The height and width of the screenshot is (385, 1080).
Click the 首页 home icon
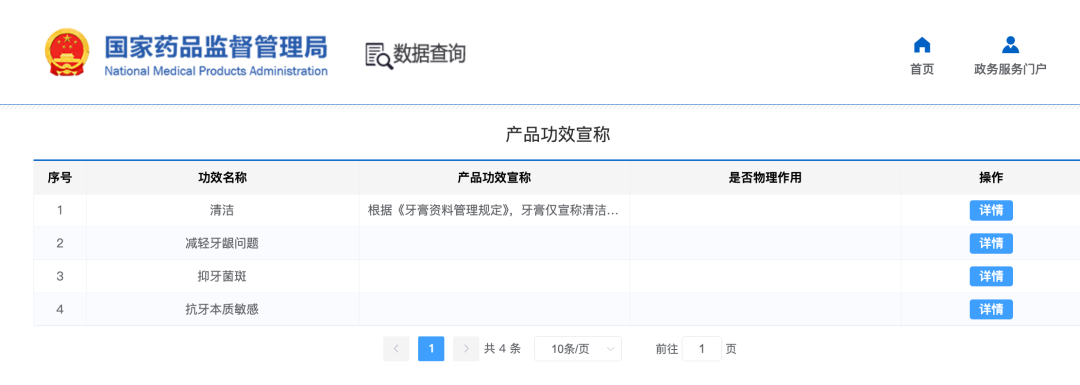pos(922,45)
